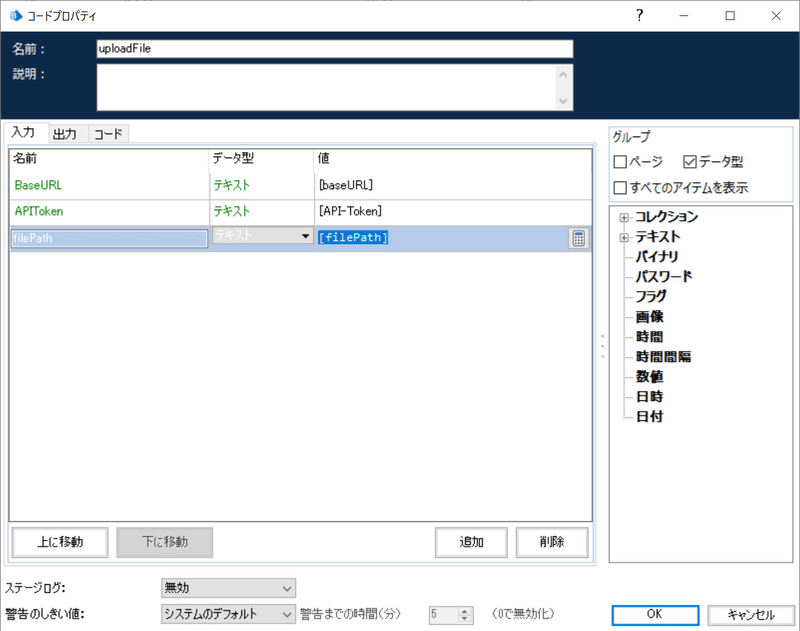This screenshot has height=631, width=800.
Task: Expand the コレクション tree node
Action: pos(624,218)
